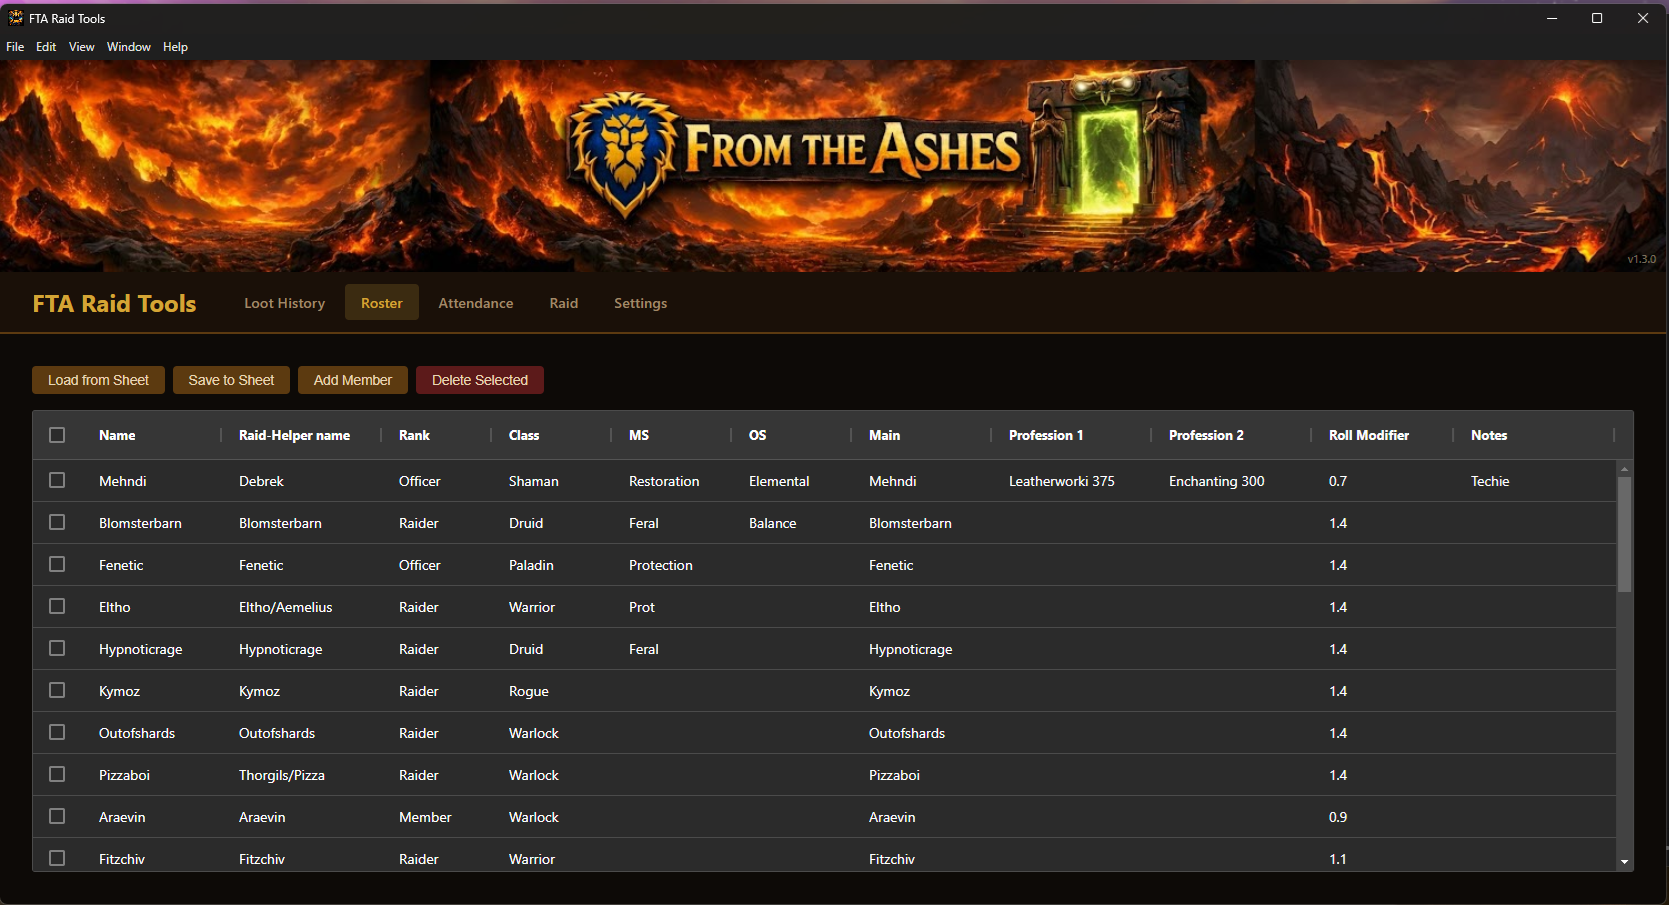1669x905 pixels.
Task: Sort by the MS column header
Action: coord(639,435)
